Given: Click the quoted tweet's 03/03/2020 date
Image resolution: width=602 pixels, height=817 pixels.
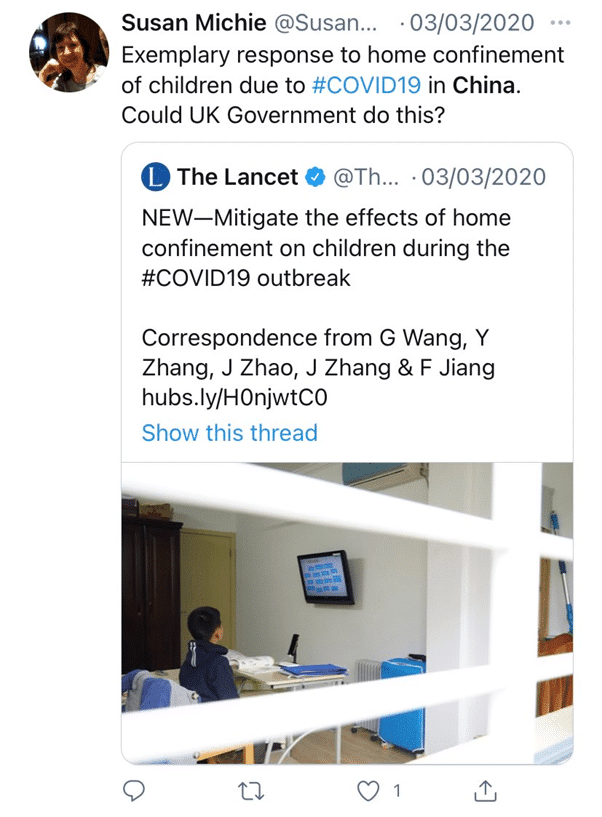Looking at the screenshot, I should pyautogui.click(x=483, y=177).
